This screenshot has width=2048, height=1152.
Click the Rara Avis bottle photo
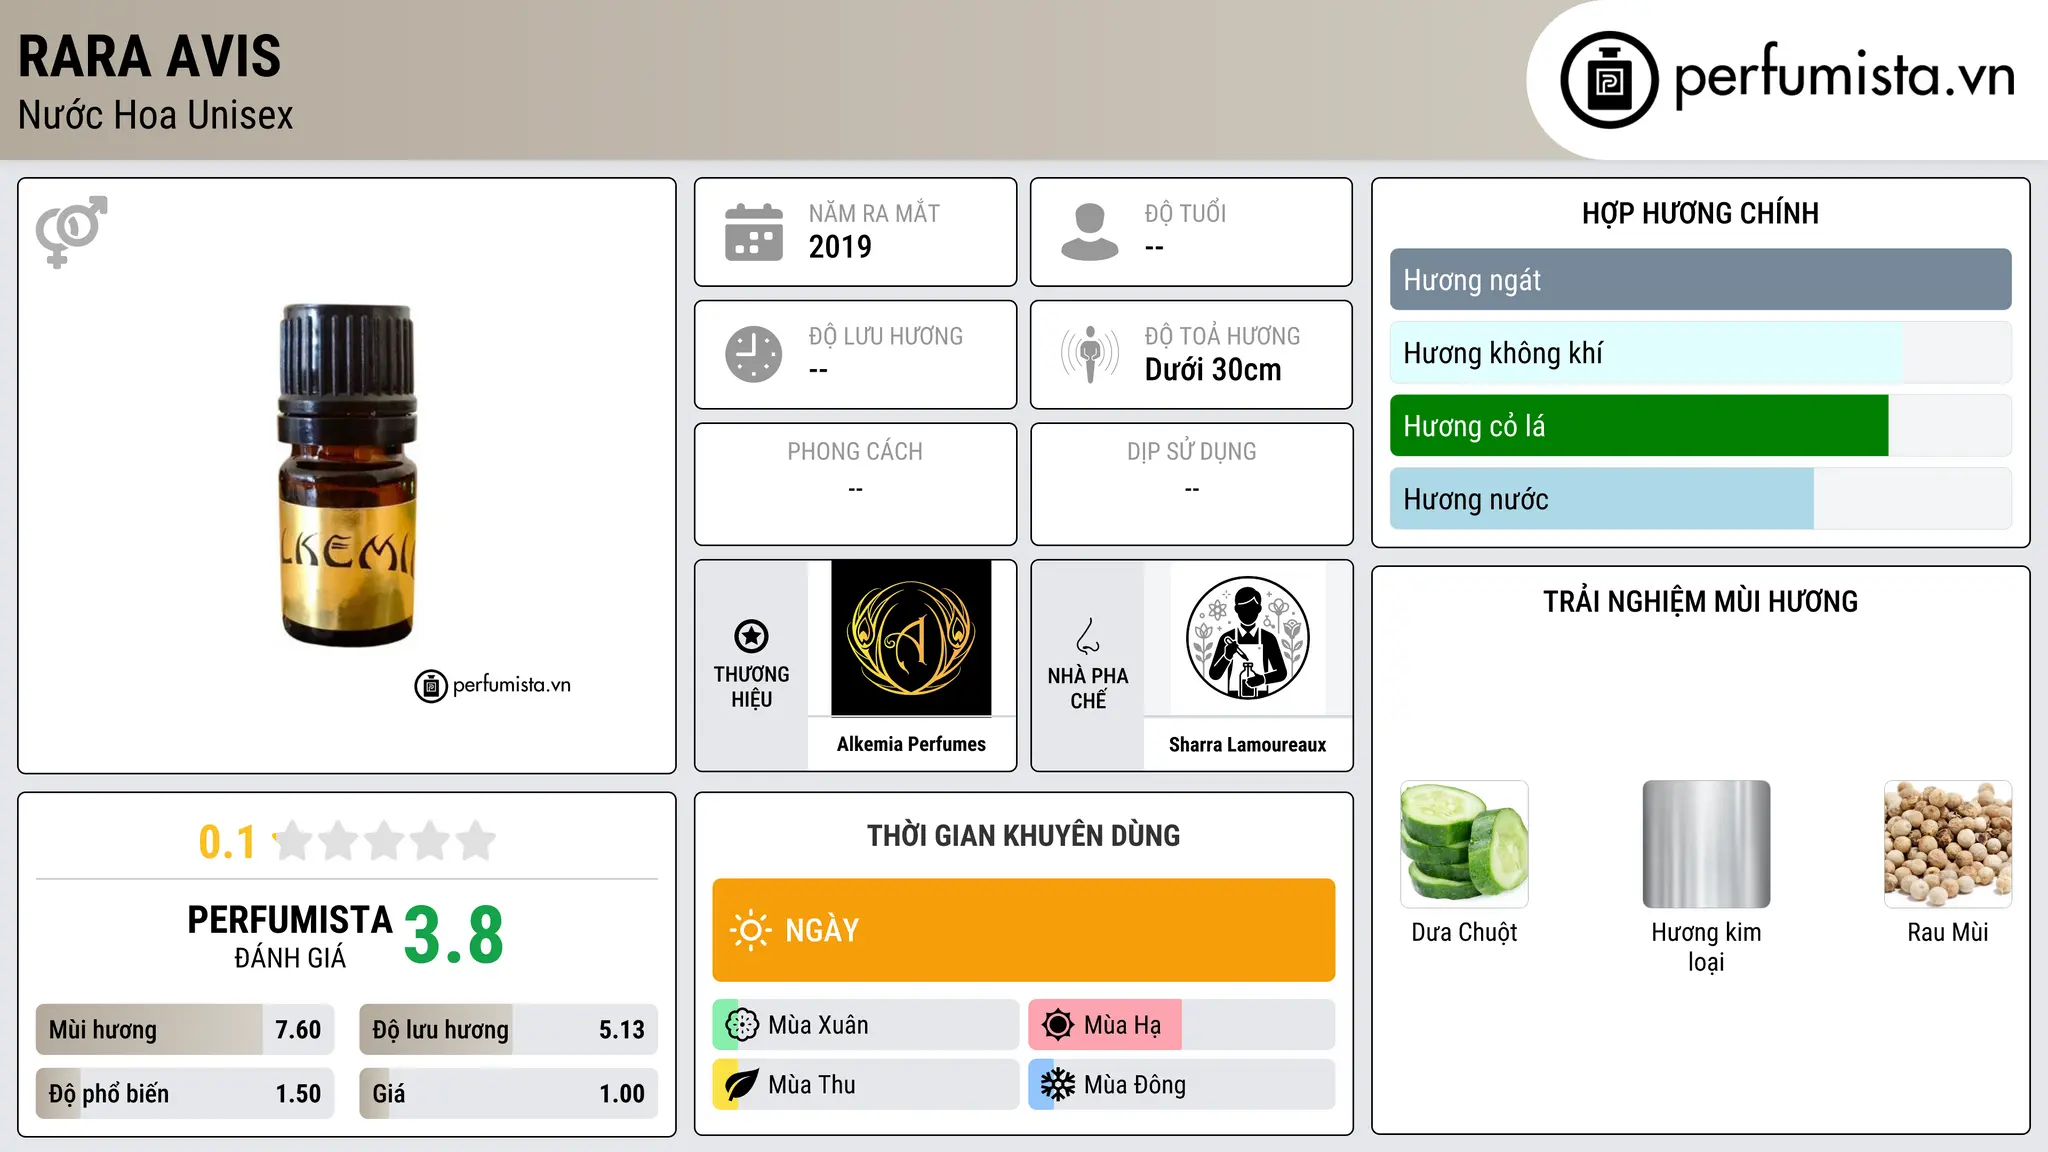(x=346, y=475)
